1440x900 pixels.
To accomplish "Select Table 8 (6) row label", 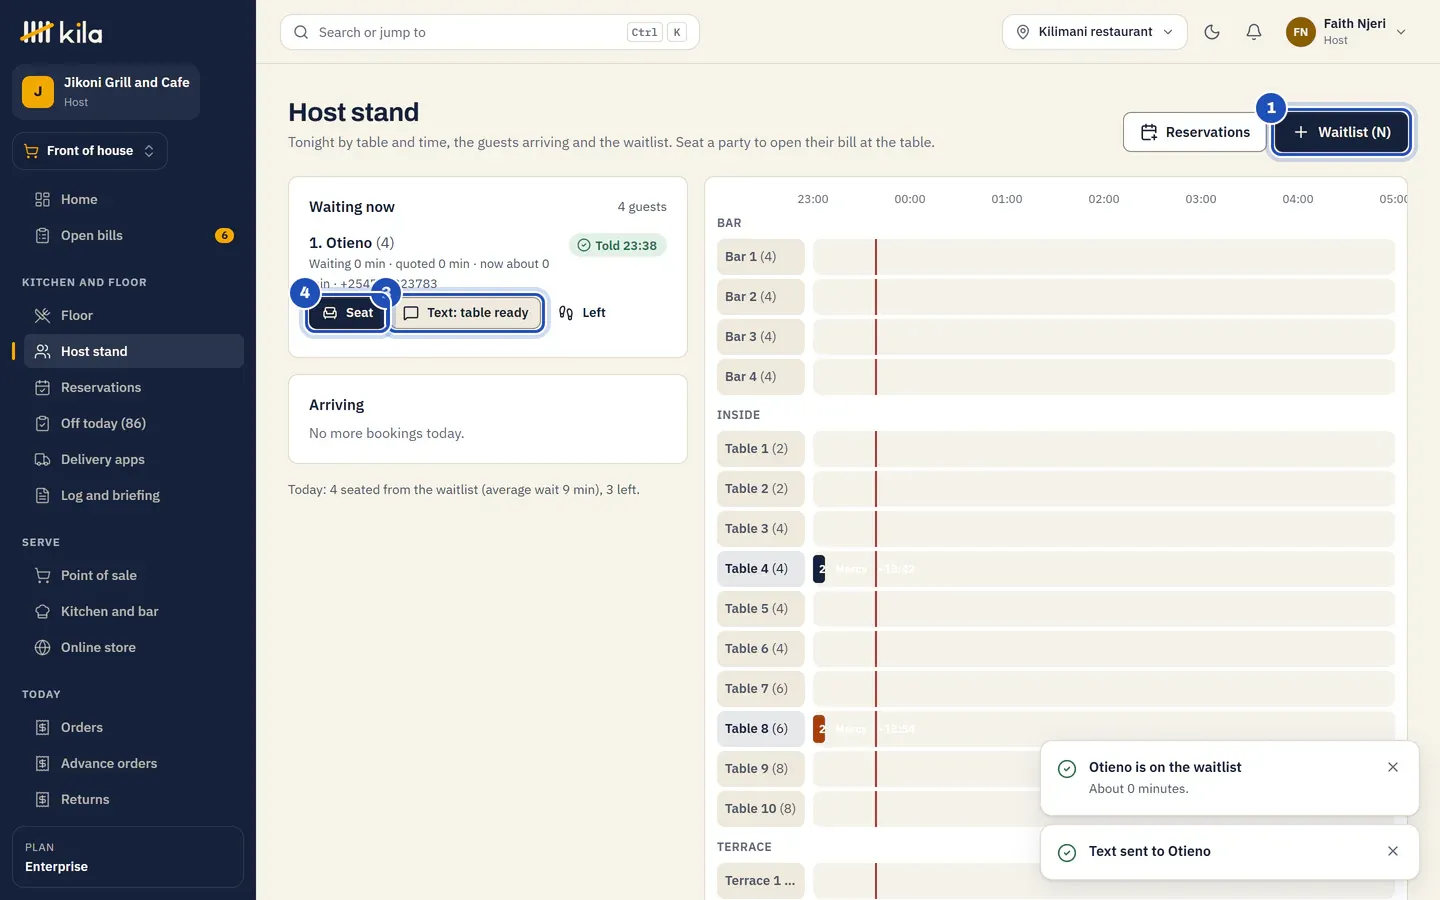I will pos(760,729).
